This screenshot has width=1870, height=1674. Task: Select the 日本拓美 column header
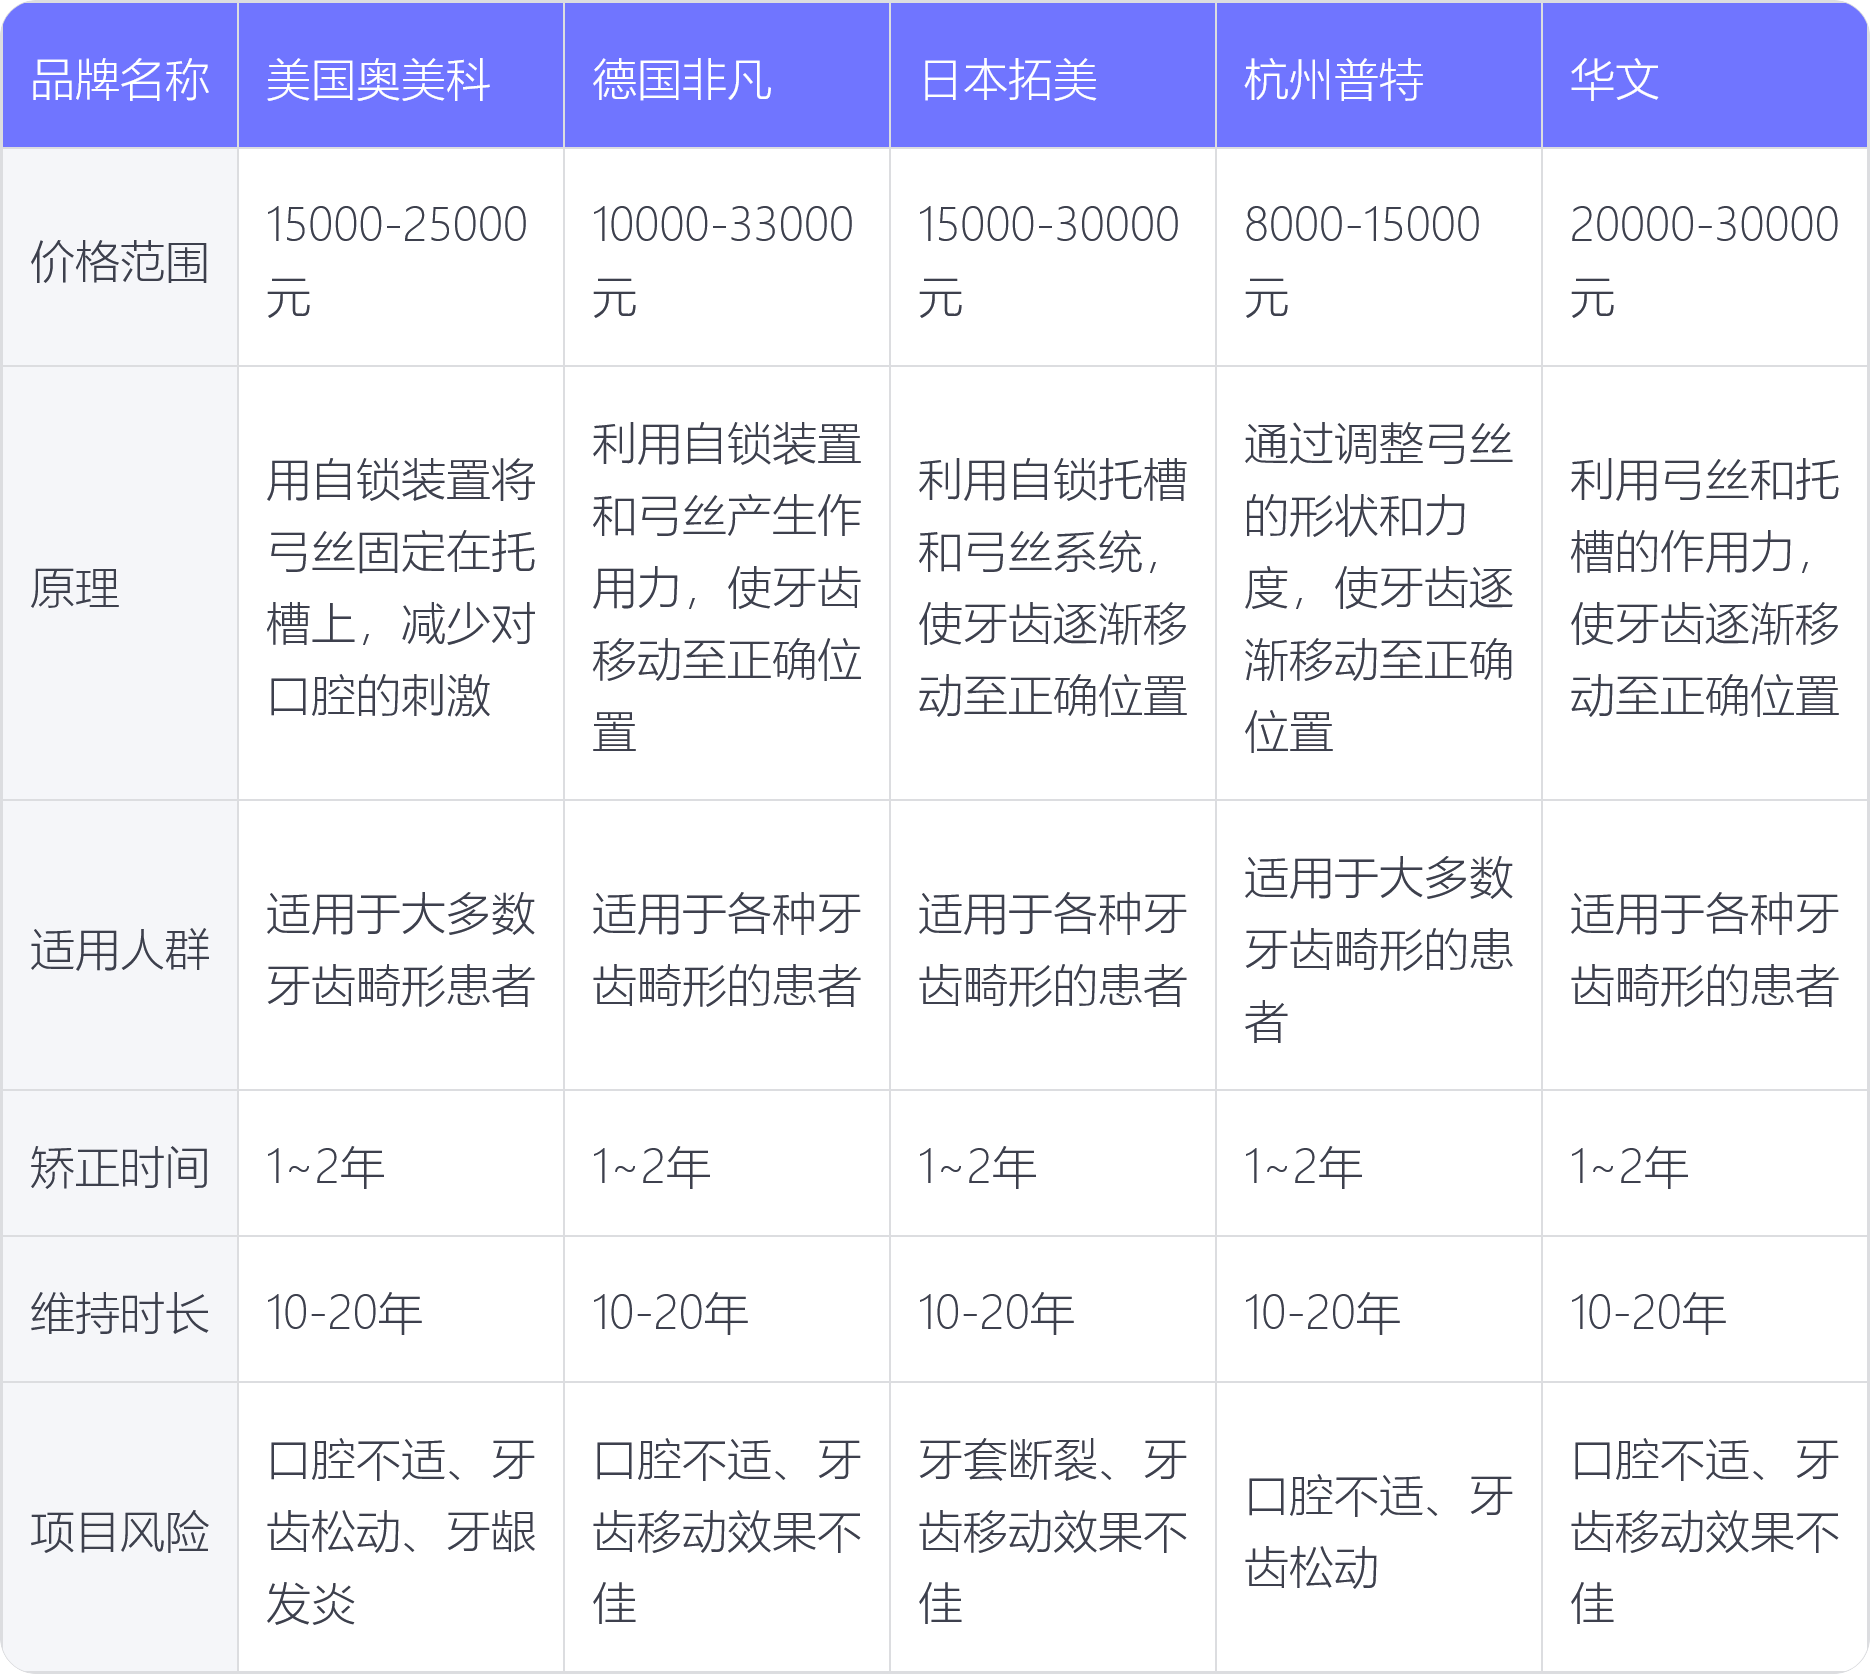(1053, 76)
